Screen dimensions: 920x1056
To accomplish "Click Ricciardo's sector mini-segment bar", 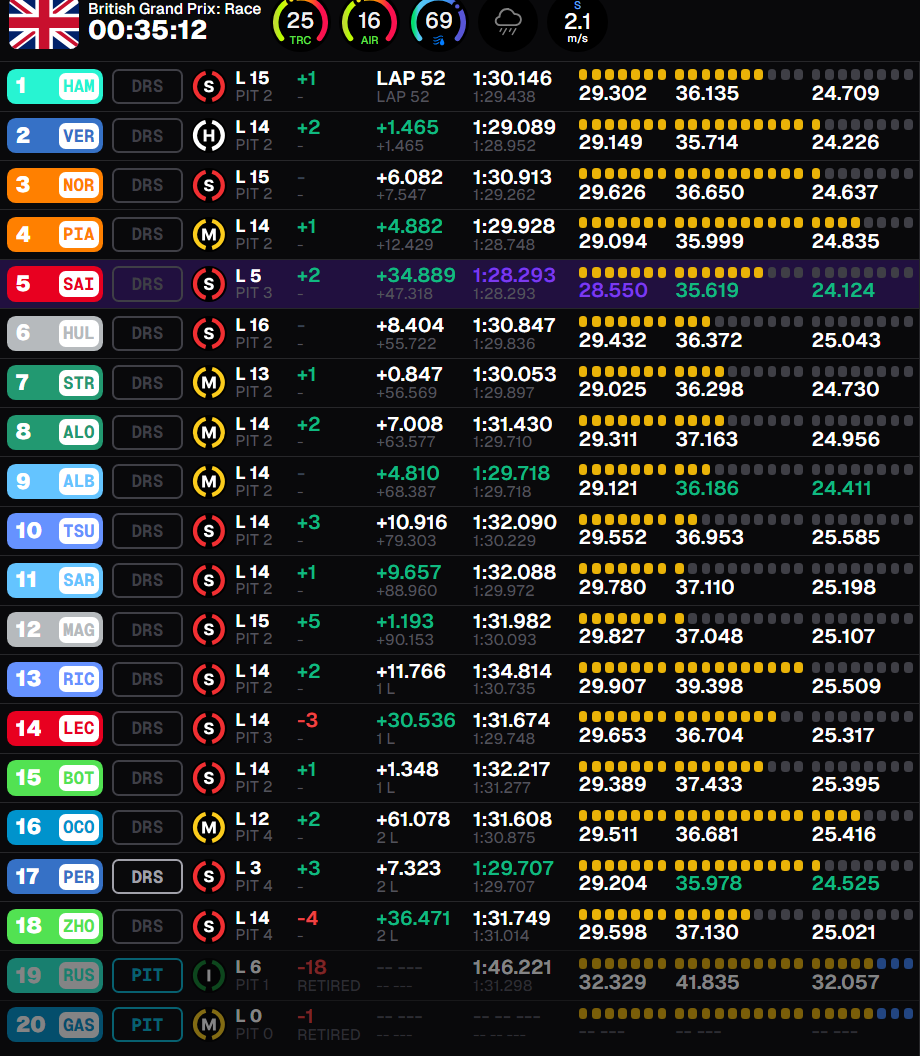I will point(746,667).
